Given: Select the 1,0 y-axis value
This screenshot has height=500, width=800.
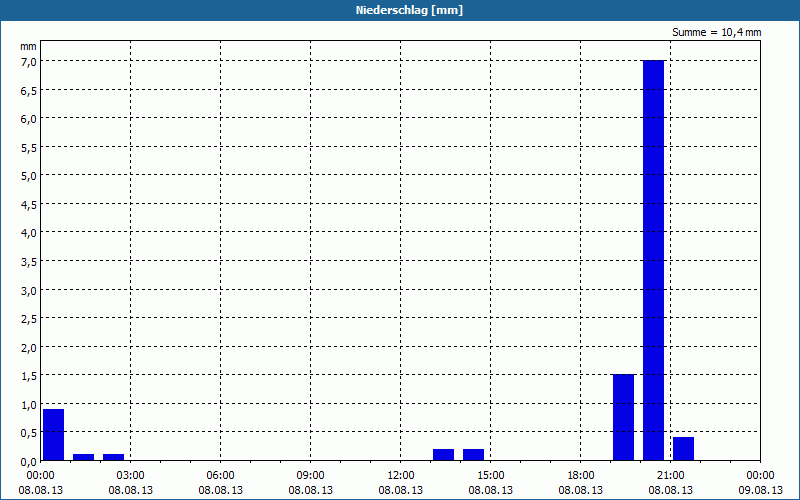Looking at the screenshot, I should click(28, 405).
